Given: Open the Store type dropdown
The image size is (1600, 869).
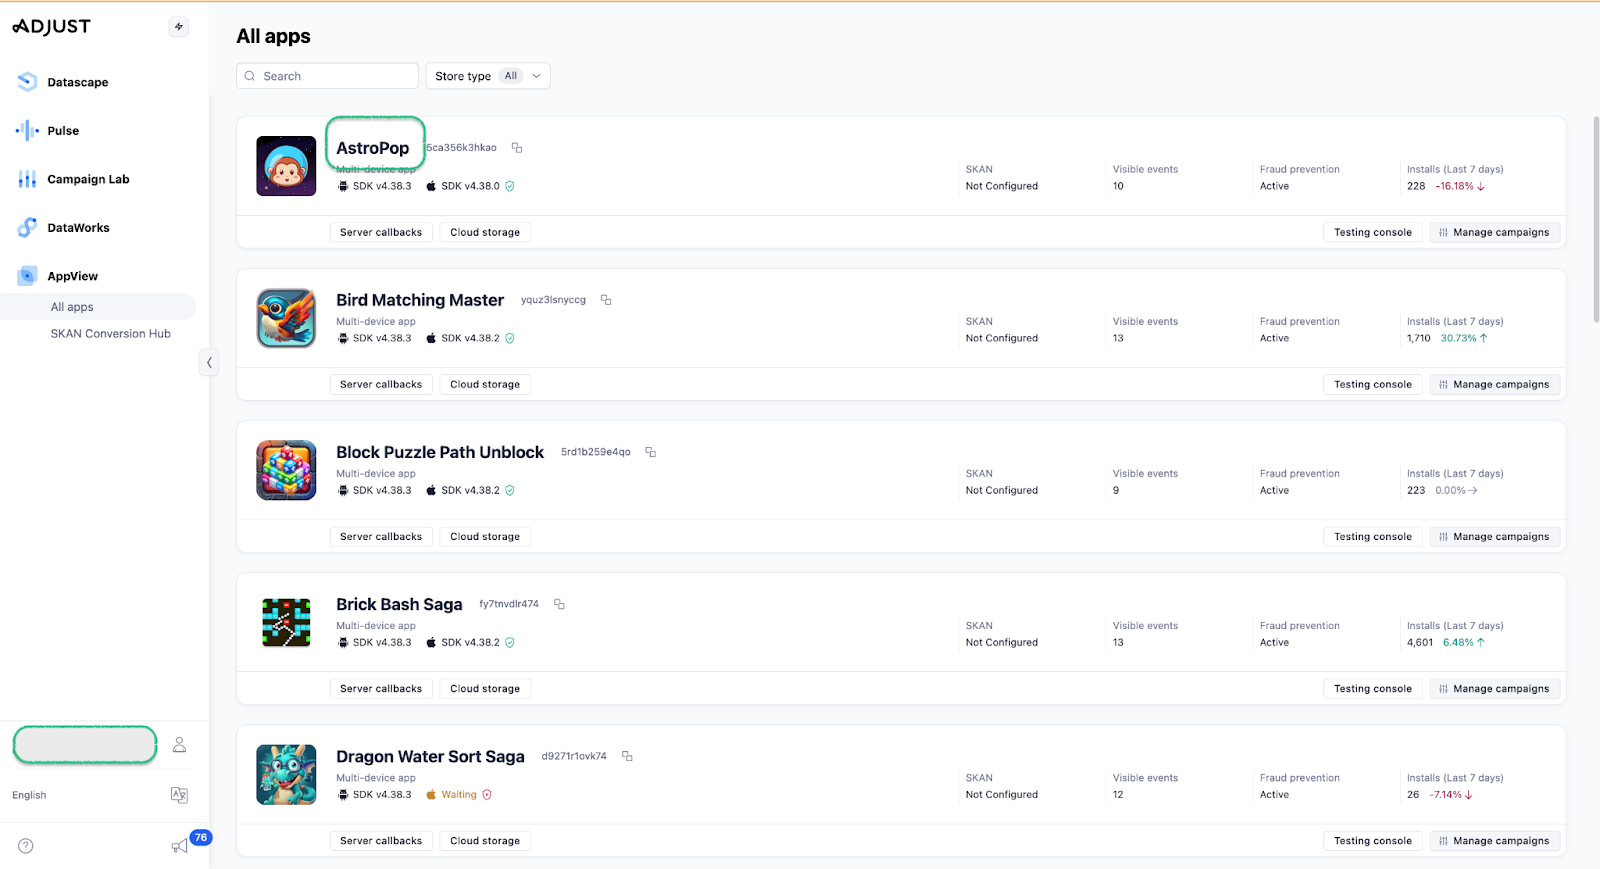Looking at the screenshot, I should click(x=488, y=76).
